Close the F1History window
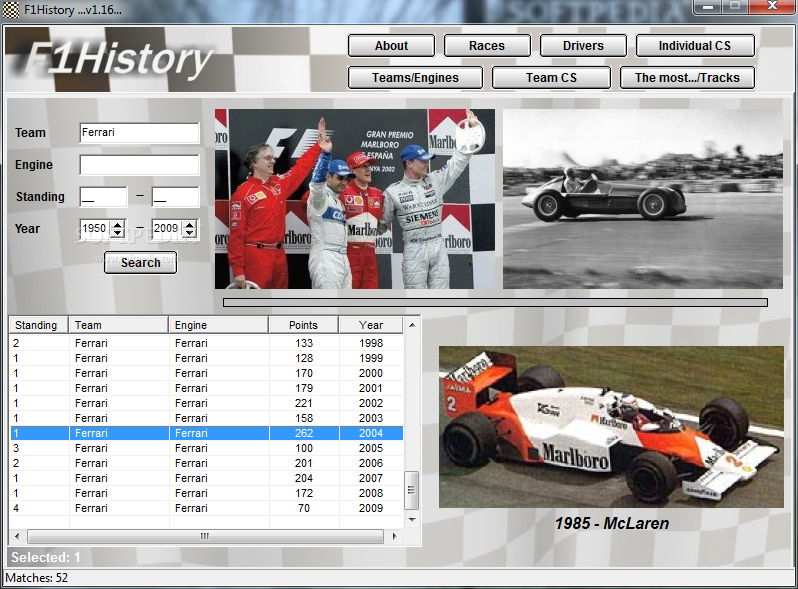 [x=773, y=6]
